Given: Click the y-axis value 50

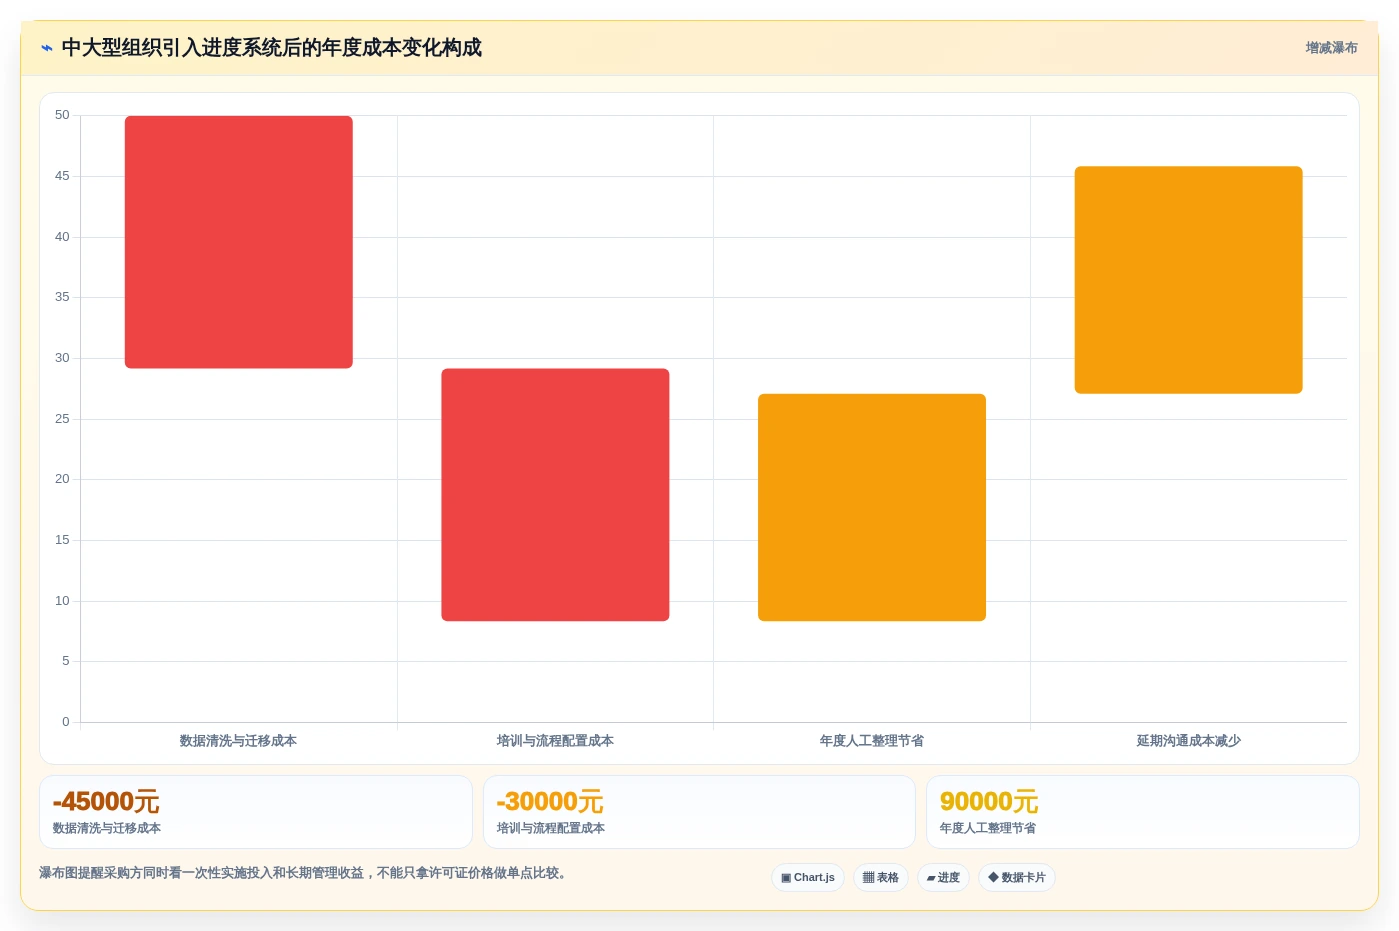Looking at the screenshot, I should point(62,115).
